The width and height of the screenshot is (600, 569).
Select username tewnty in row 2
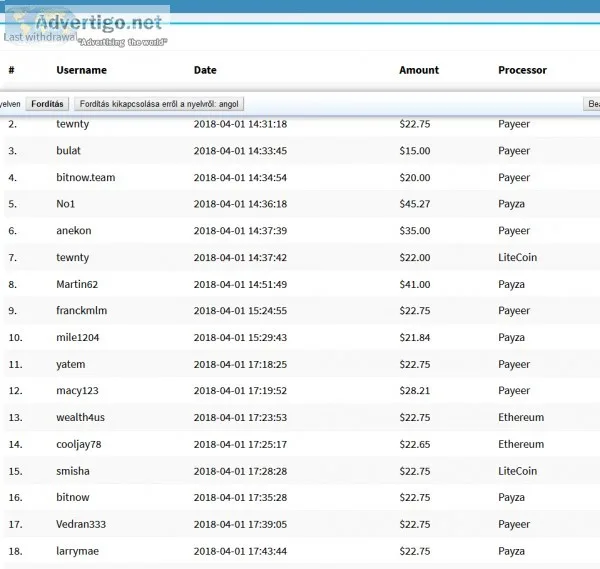tap(73, 124)
